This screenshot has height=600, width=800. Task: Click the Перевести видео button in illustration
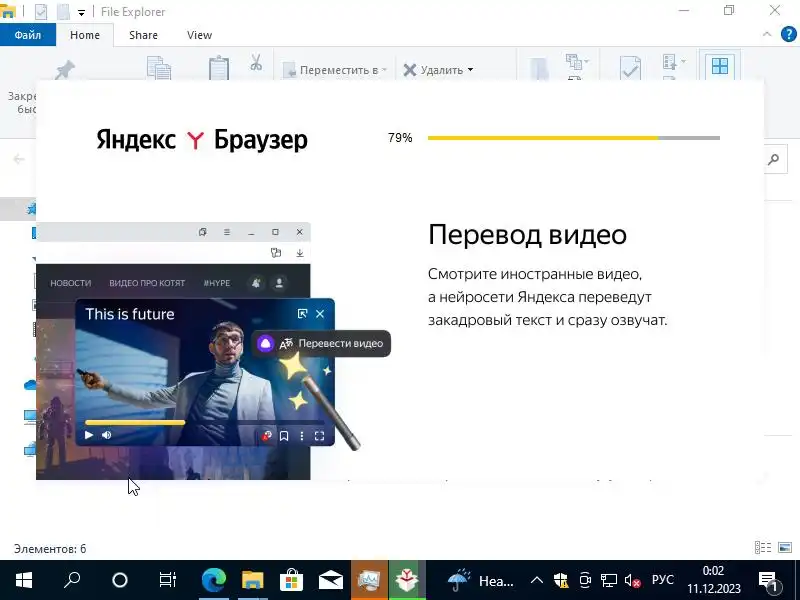tap(321, 343)
